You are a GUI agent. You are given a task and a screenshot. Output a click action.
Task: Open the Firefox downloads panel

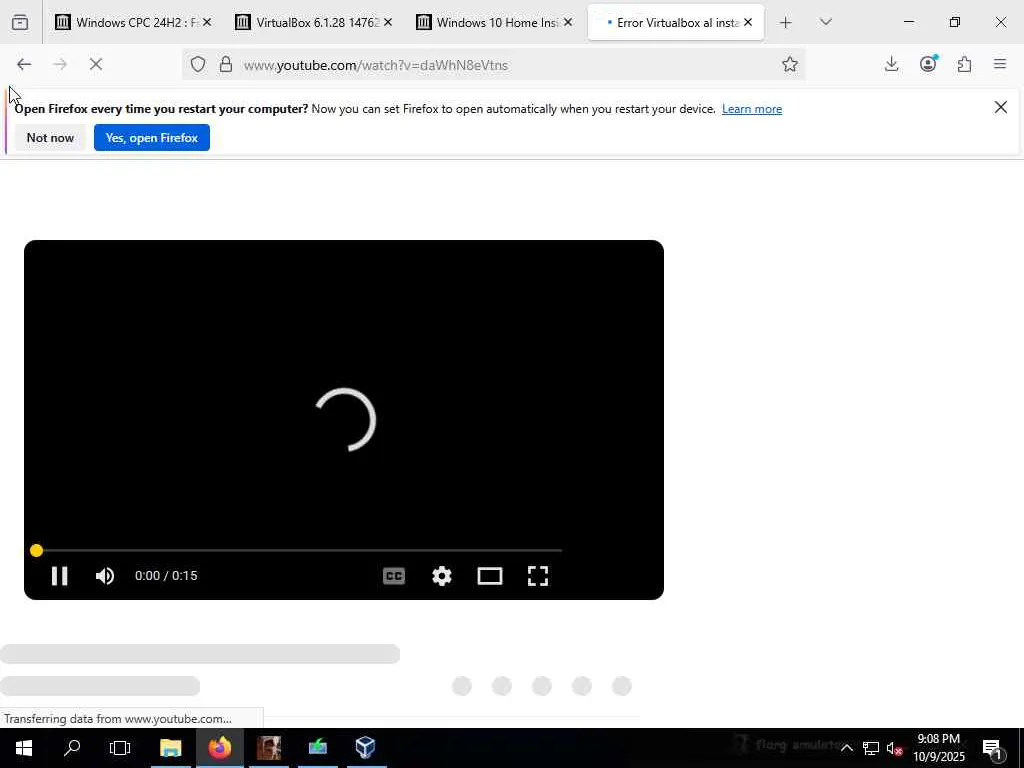(891, 64)
